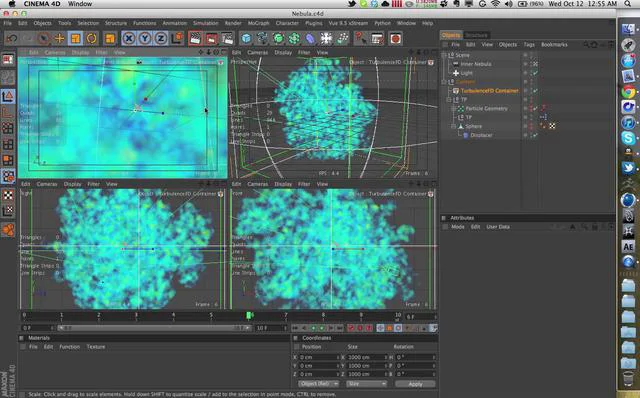Open Display menu in bottom-right viewport
Viewport: 640px width, 398px height.
(x=283, y=184)
